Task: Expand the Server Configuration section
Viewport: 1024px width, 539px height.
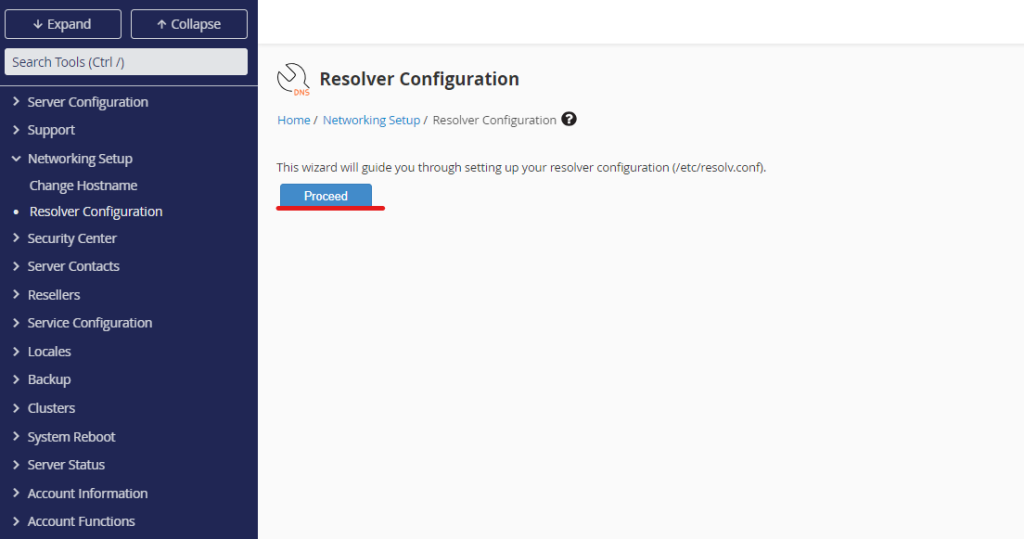Action: point(87,102)
